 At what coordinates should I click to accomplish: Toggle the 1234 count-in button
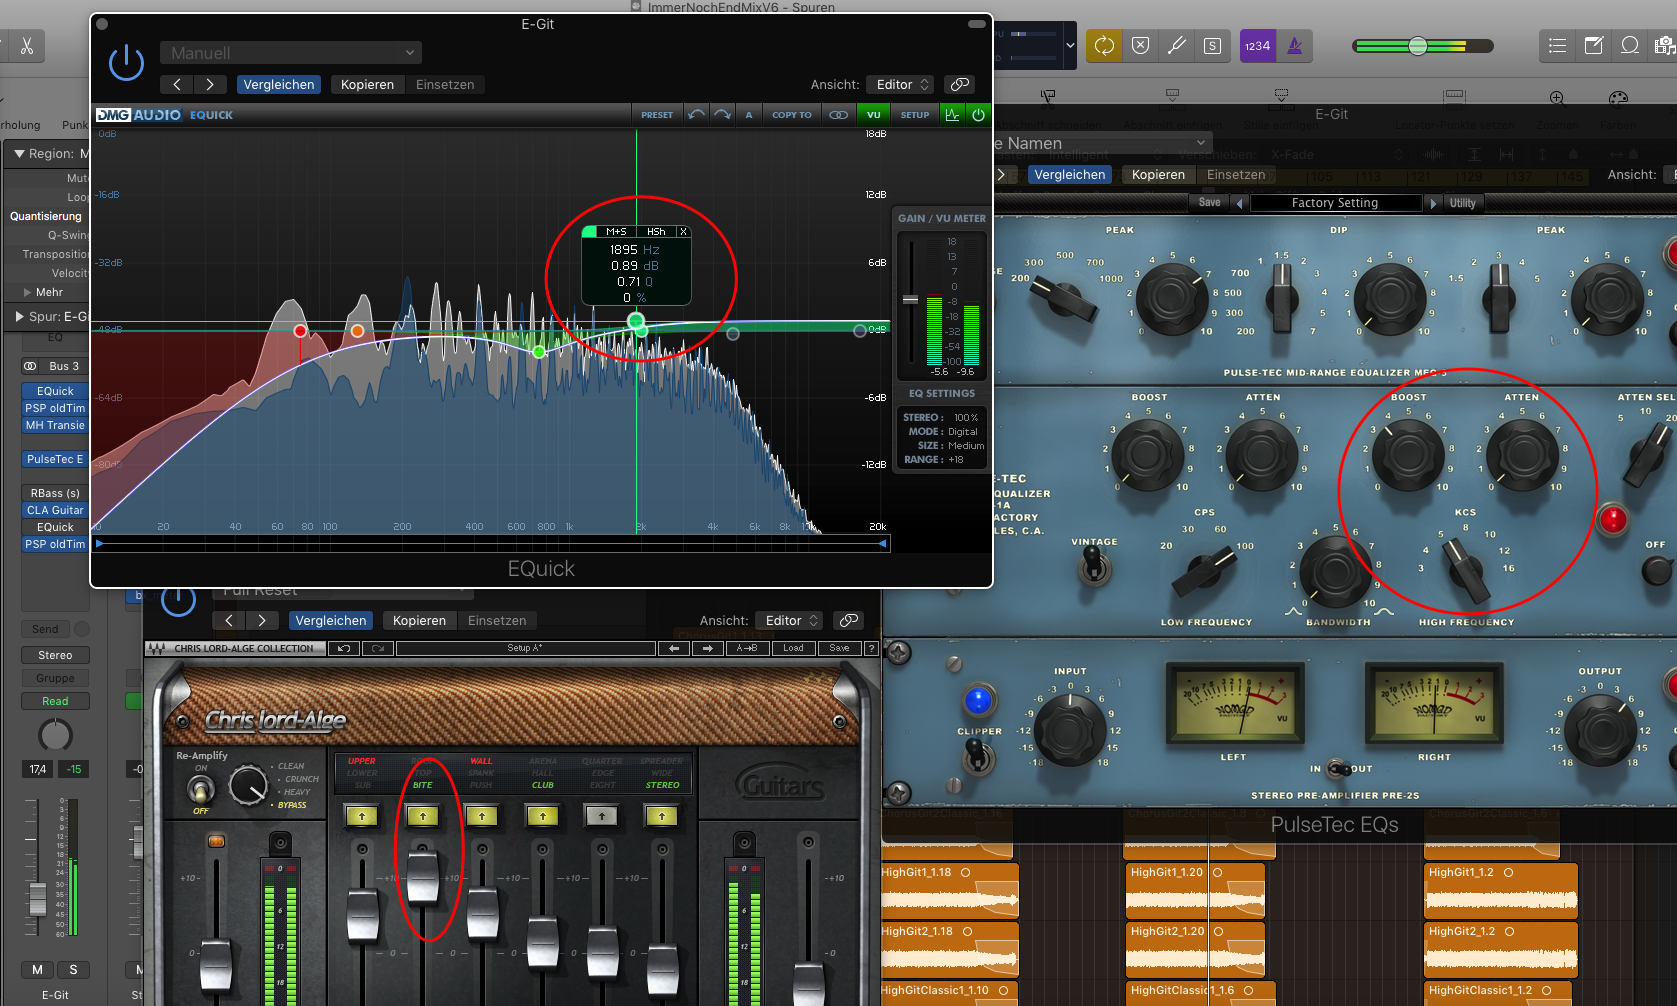1258,45
